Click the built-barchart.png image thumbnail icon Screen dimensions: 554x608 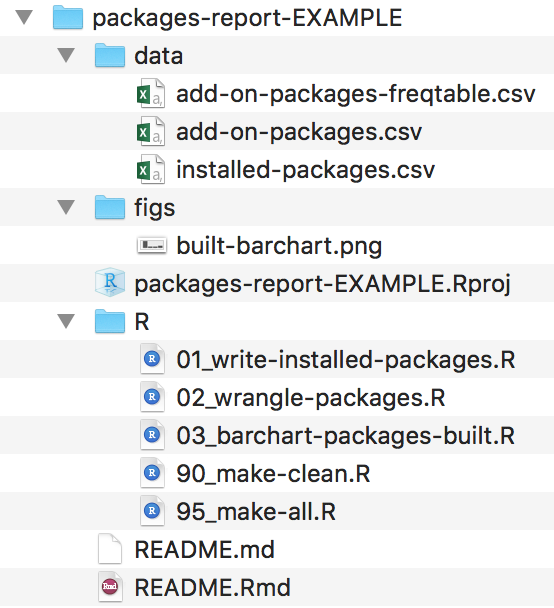click(152, 245)
